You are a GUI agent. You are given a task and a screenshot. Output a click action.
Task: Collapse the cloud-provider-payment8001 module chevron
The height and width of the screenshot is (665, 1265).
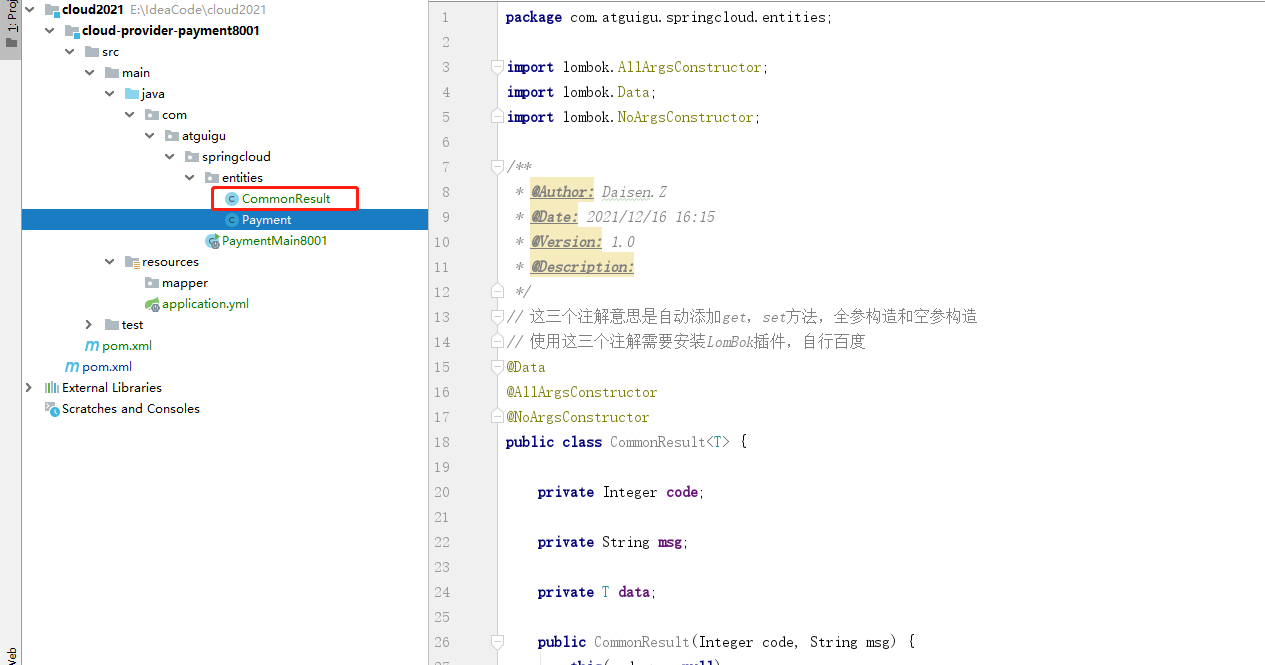[x=49, y=30]
